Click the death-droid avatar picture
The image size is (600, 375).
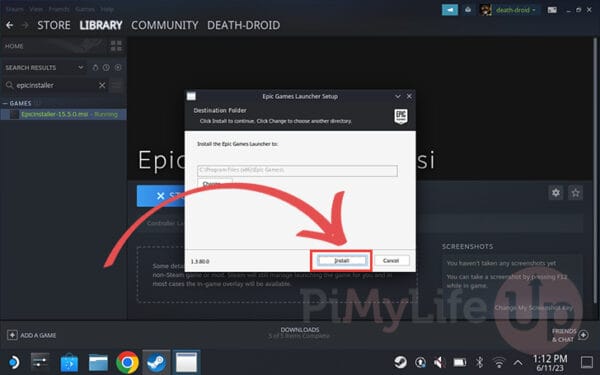point(486,10)
